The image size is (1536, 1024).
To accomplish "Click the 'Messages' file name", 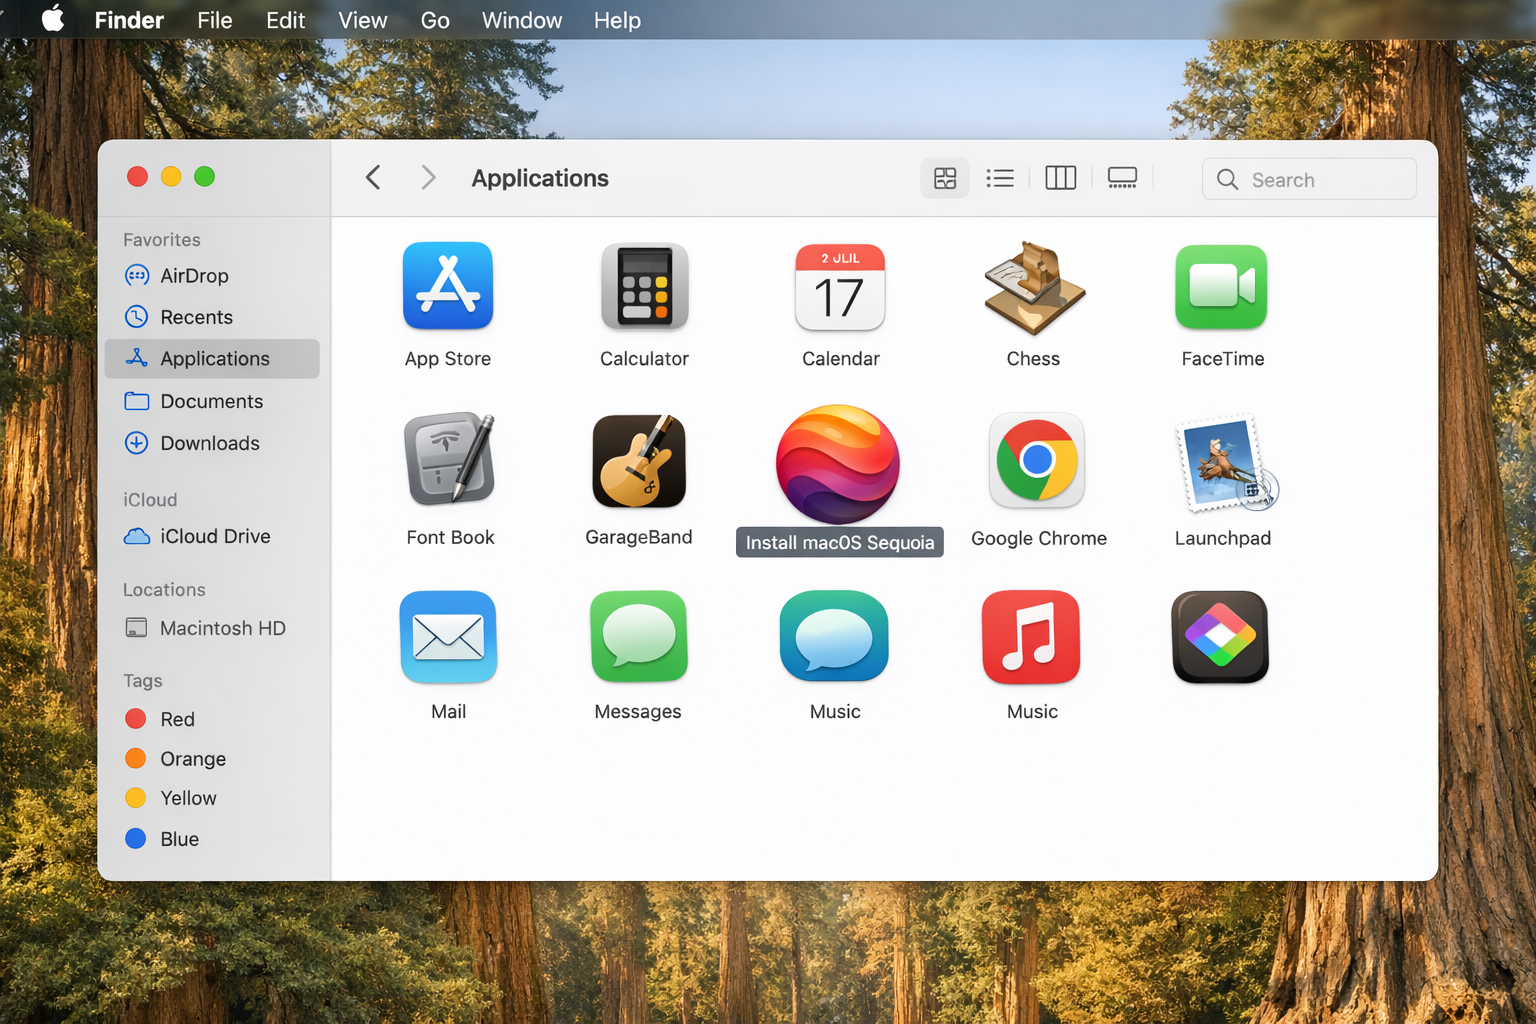I will click(x=638, y=712).
